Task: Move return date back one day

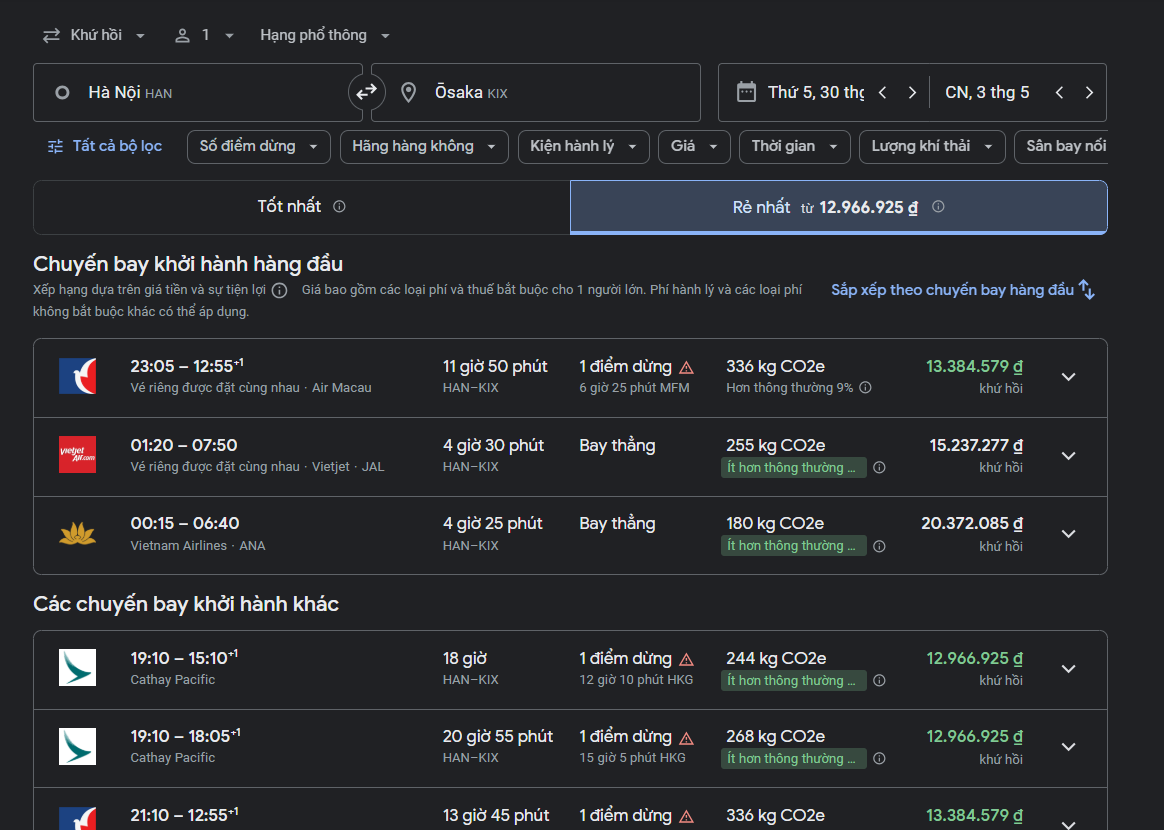Action: coord(1059,92)
